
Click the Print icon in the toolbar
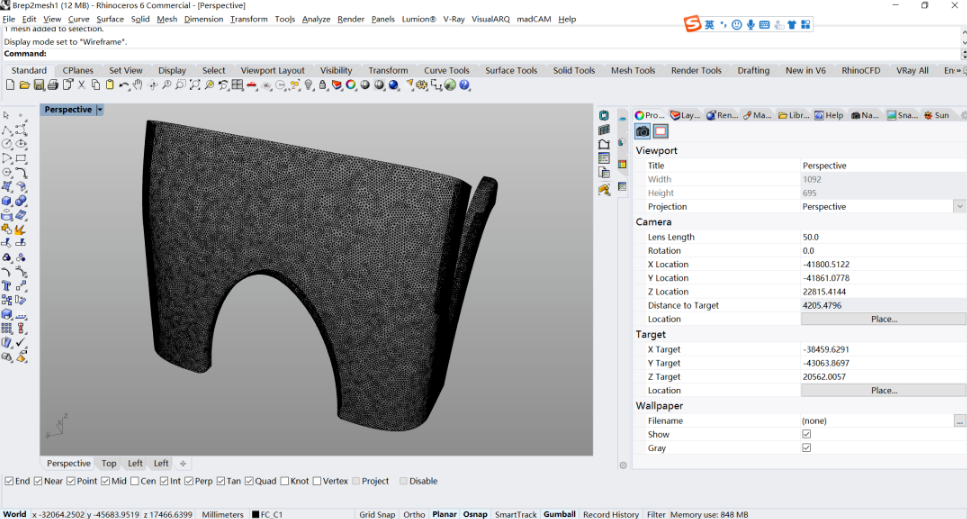tap(53, 85)
